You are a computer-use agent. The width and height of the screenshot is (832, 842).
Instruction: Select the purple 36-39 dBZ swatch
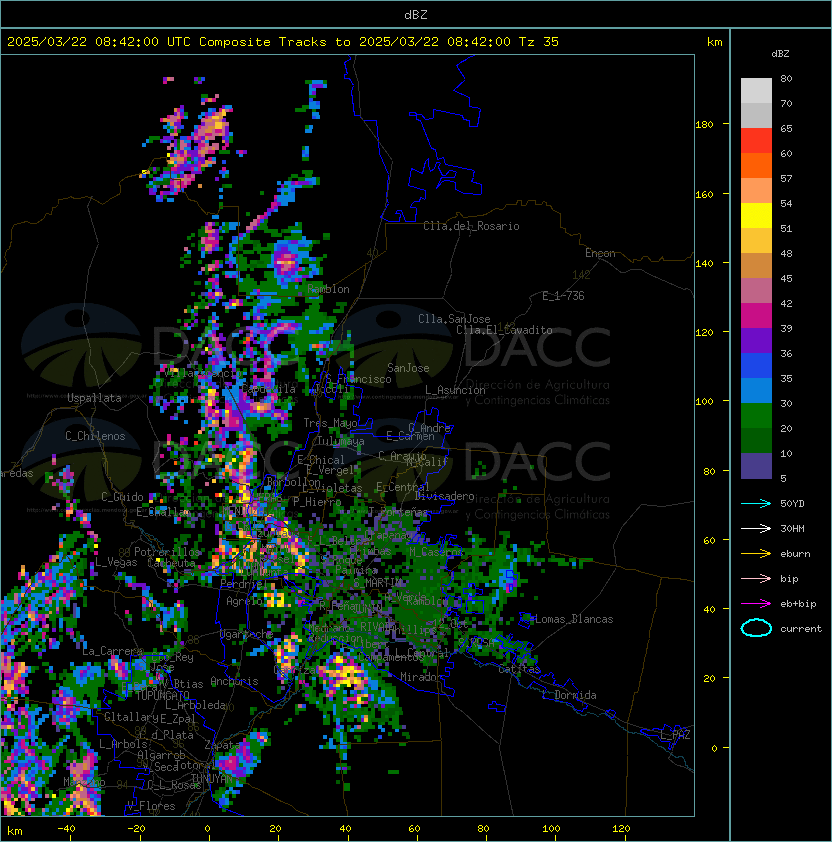[756, 340]
